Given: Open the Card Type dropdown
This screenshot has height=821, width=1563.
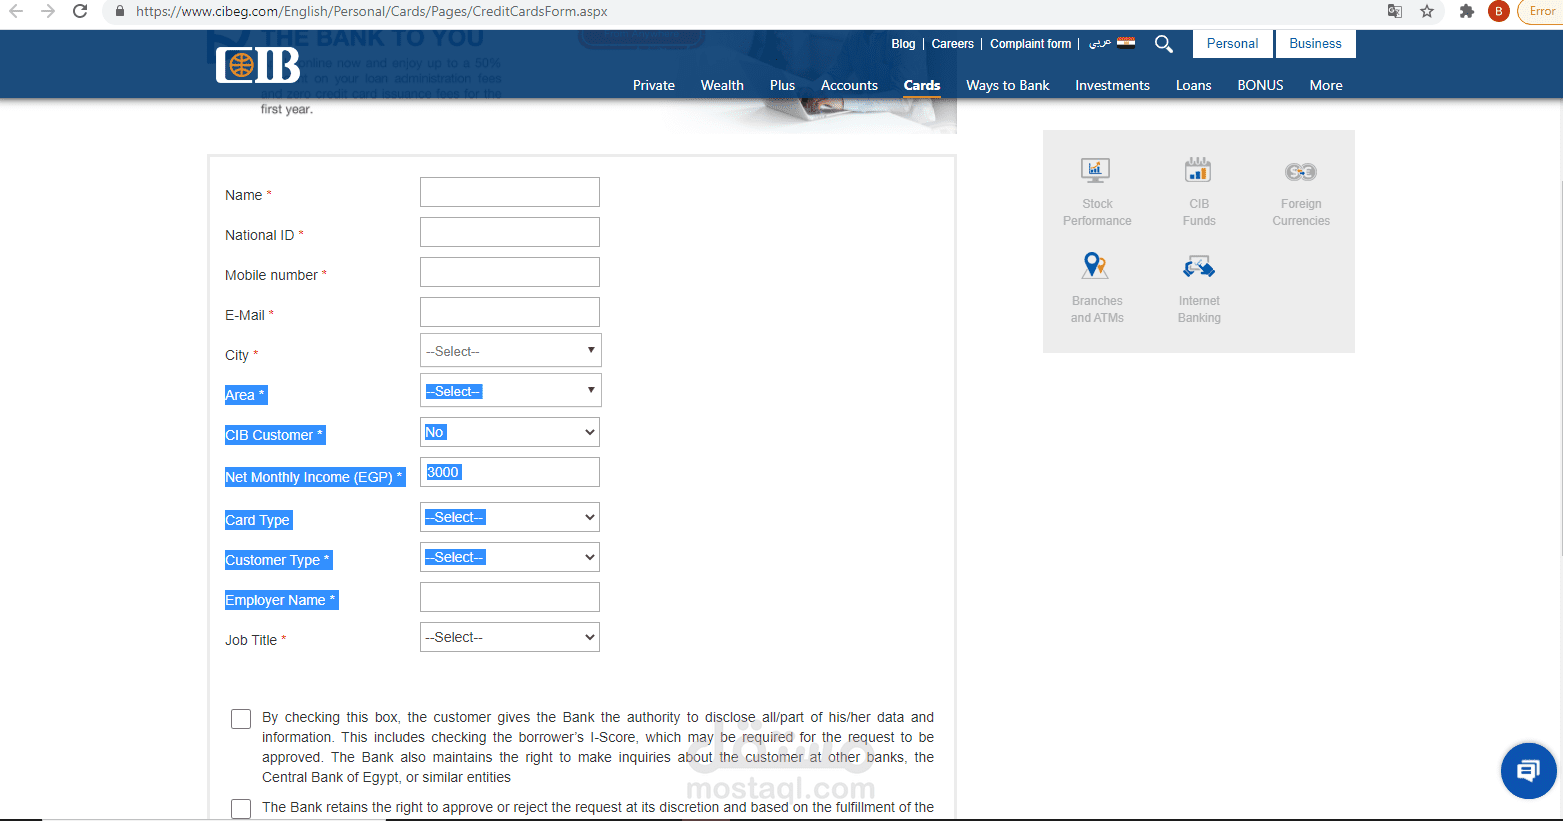Looking at the screenshot, I should click(x=510, y=517).
